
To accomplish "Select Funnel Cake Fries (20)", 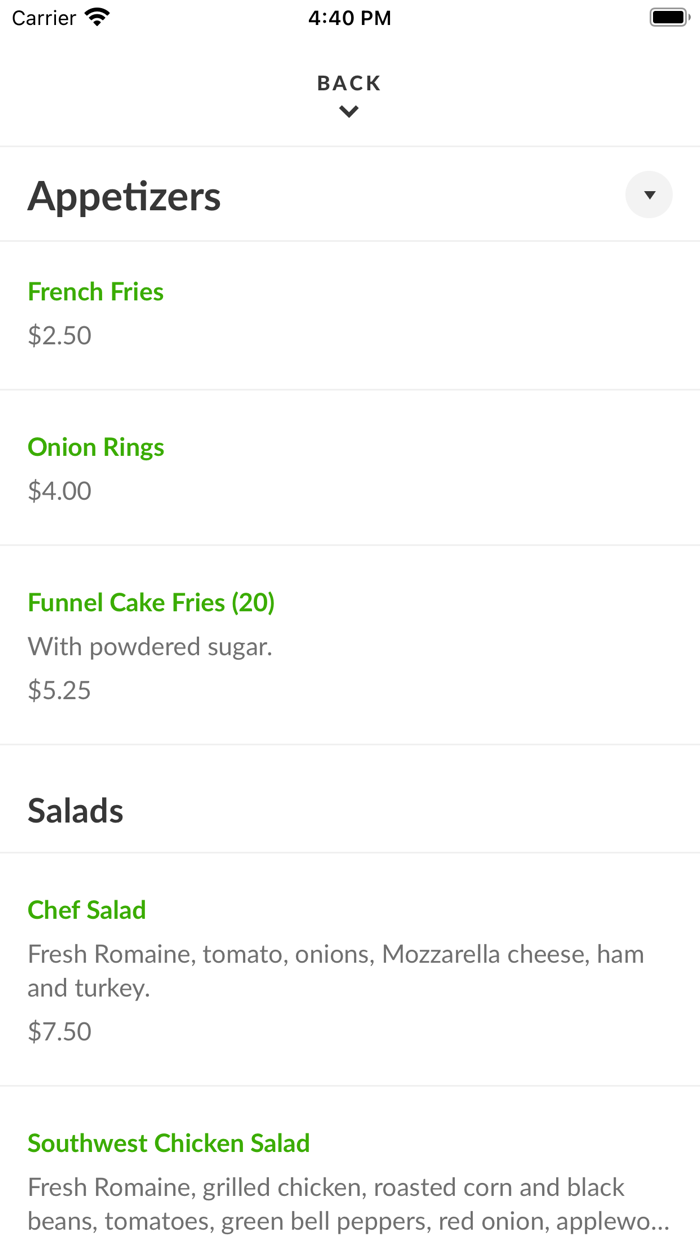I will coord(151,602).
